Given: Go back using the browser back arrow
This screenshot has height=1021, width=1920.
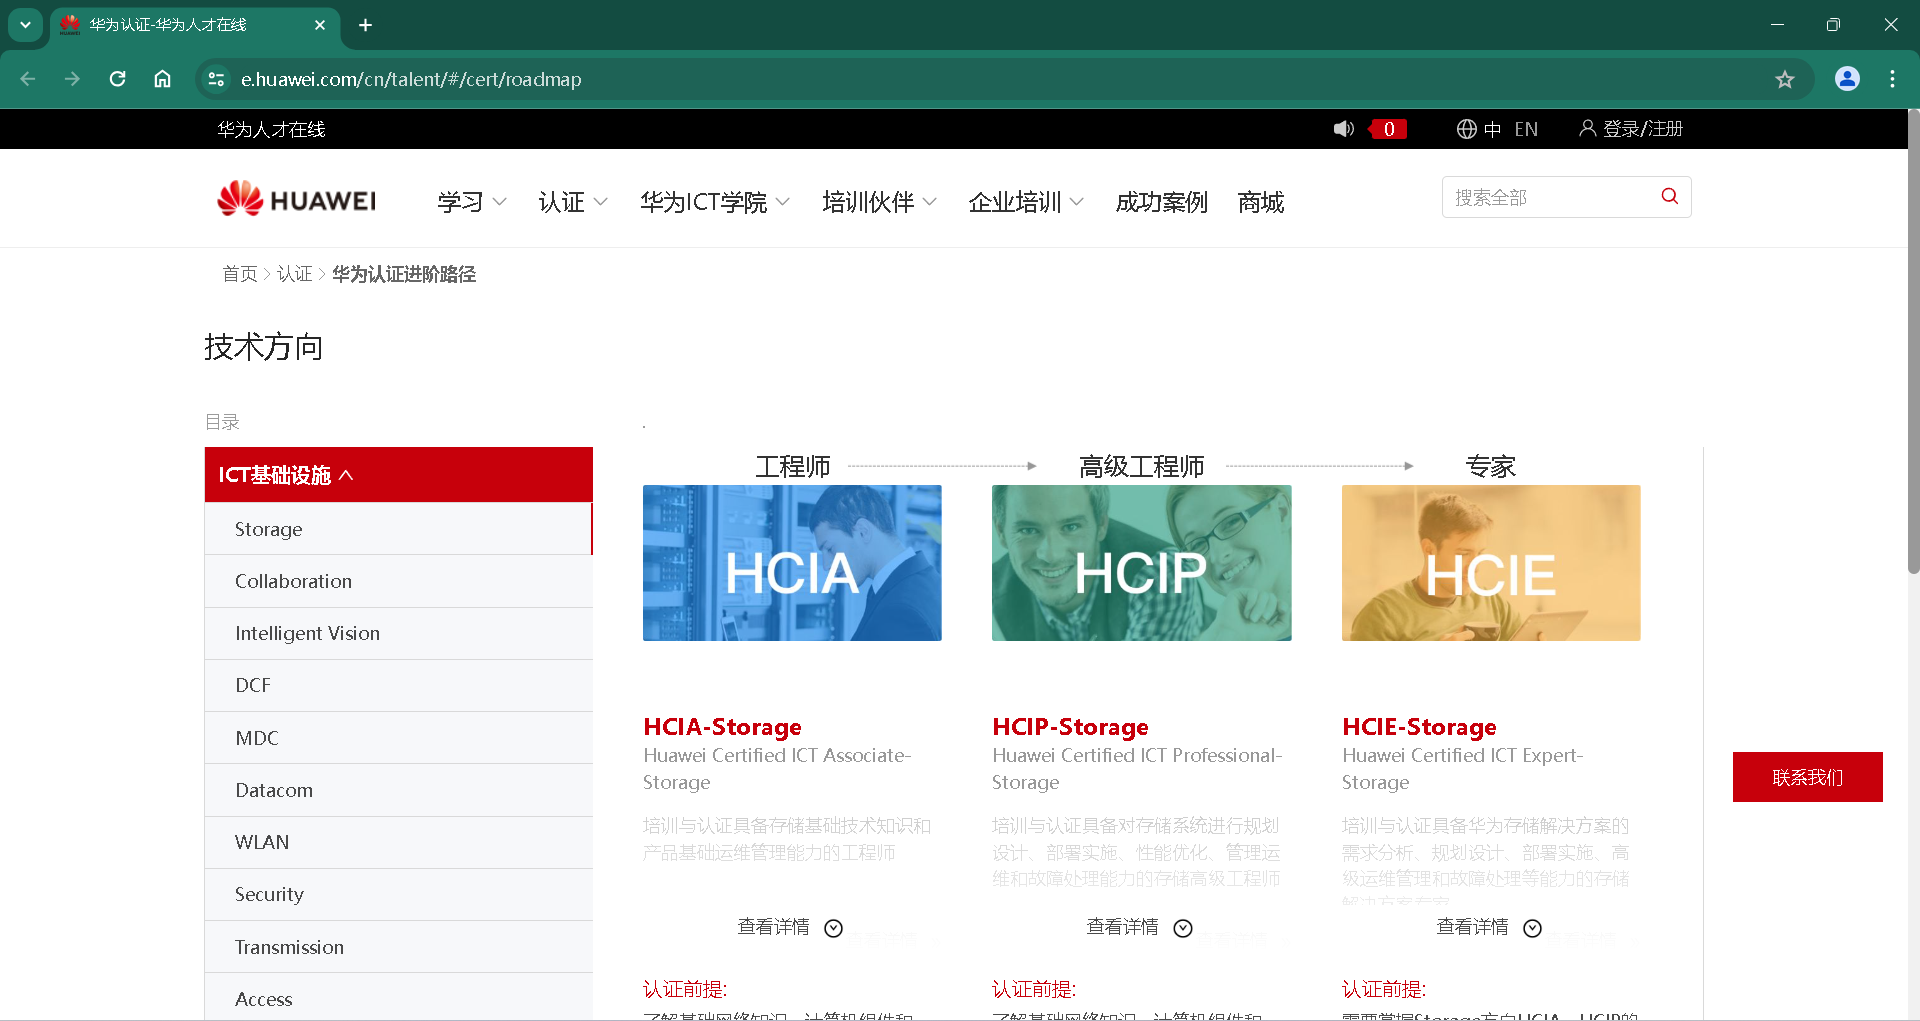Looking at the screenshot, I should point(28,79).
